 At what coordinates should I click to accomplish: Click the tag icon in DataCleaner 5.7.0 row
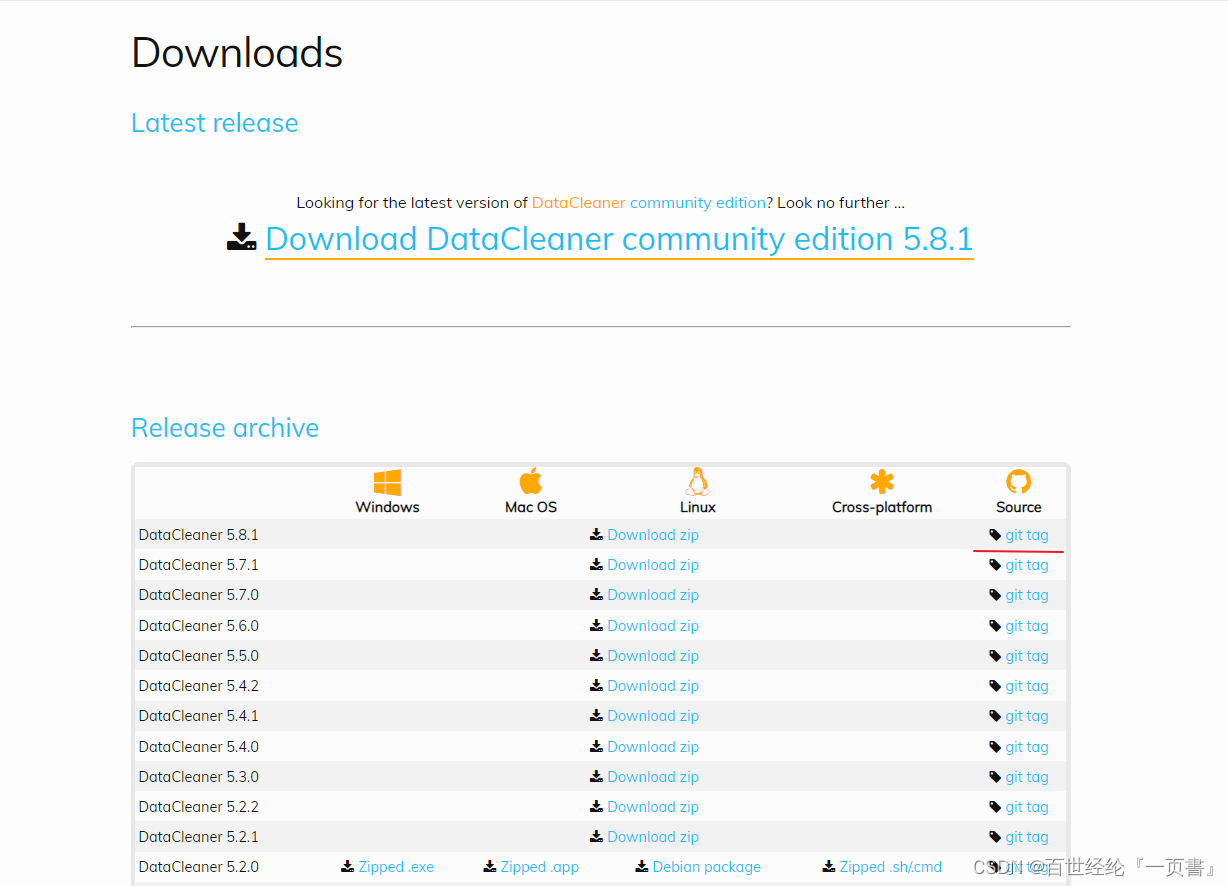(995, 595)
